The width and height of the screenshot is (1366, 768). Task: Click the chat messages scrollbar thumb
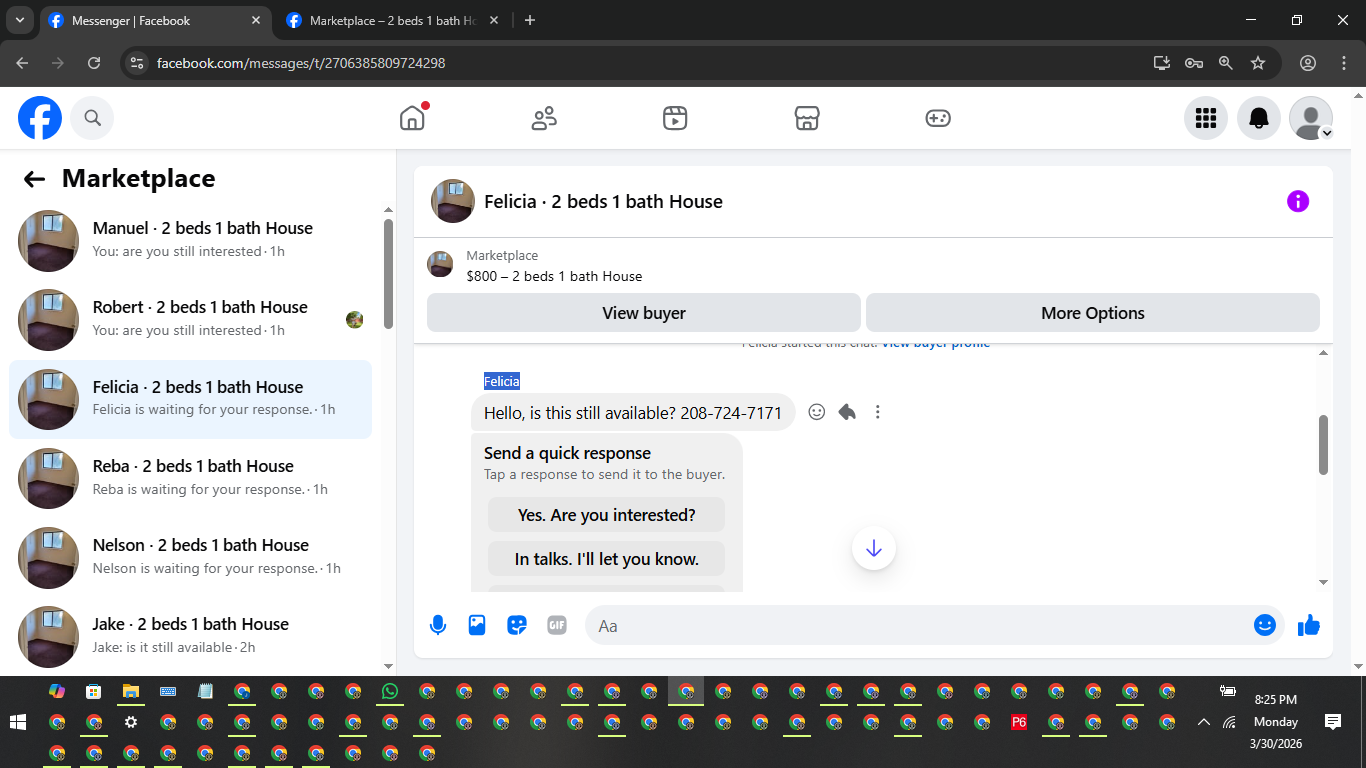pyautogui.click(x=1324, y=445)
